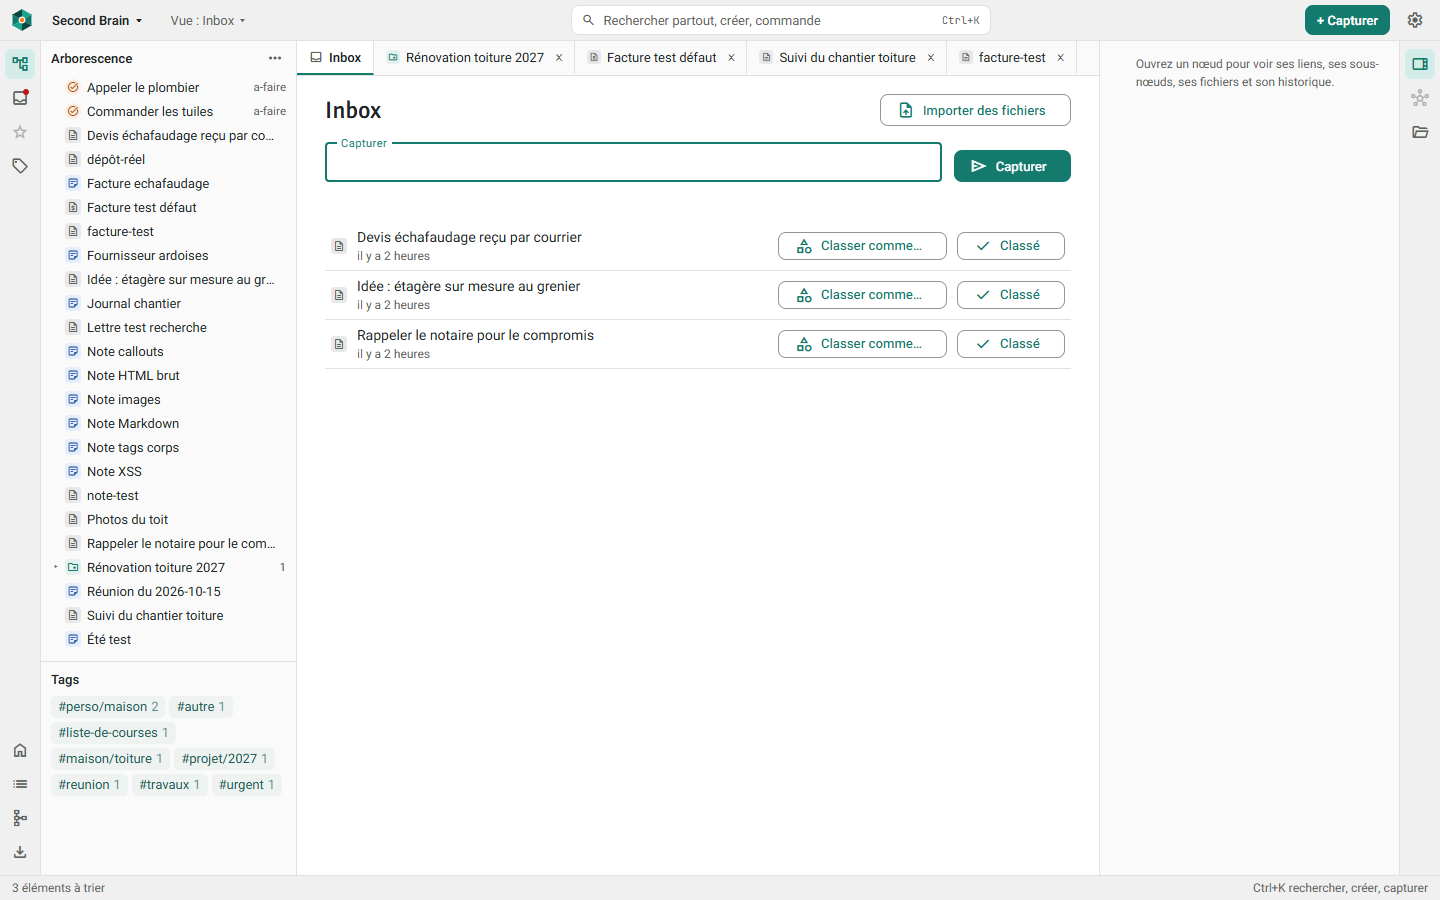Filter by the #urgent tag

pos(246,785)
